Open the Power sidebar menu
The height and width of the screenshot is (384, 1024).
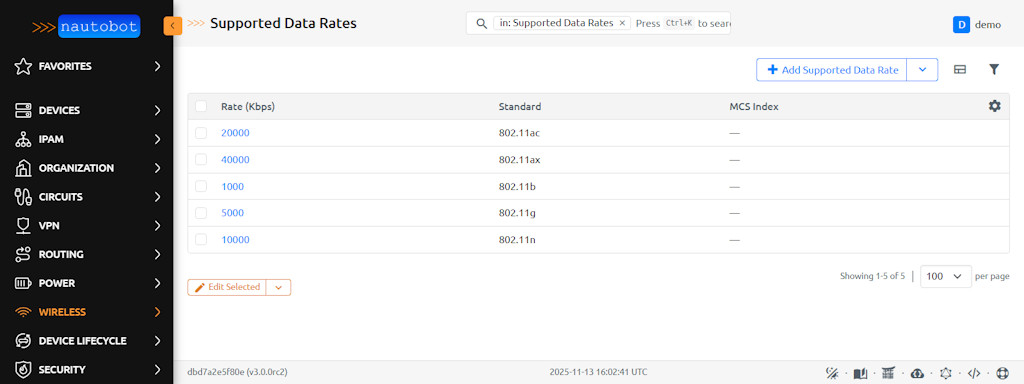point(86,283)
